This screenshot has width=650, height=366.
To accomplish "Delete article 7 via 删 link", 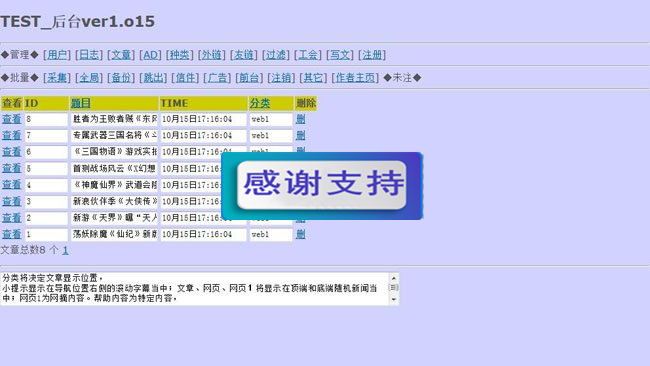I will tap(301, 135).
